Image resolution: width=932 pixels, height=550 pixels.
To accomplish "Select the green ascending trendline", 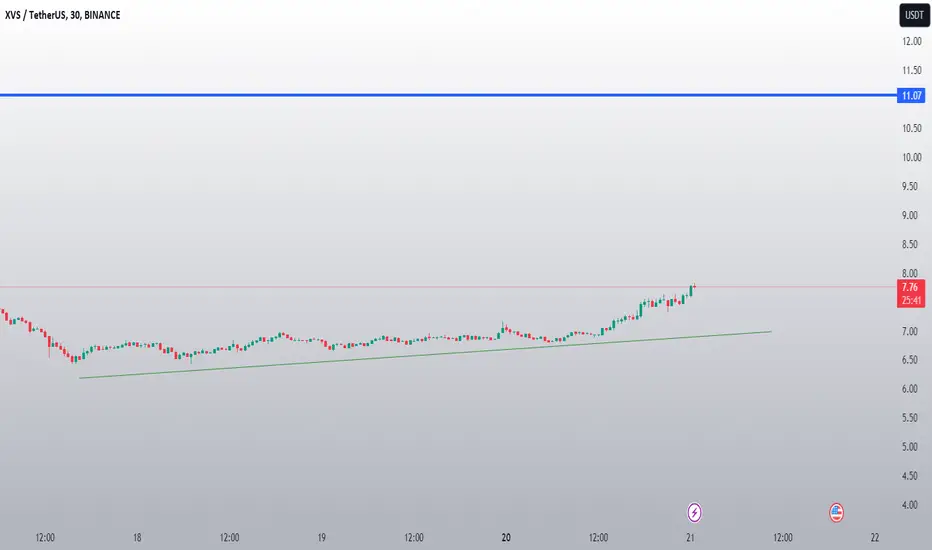I will (425, 355).
